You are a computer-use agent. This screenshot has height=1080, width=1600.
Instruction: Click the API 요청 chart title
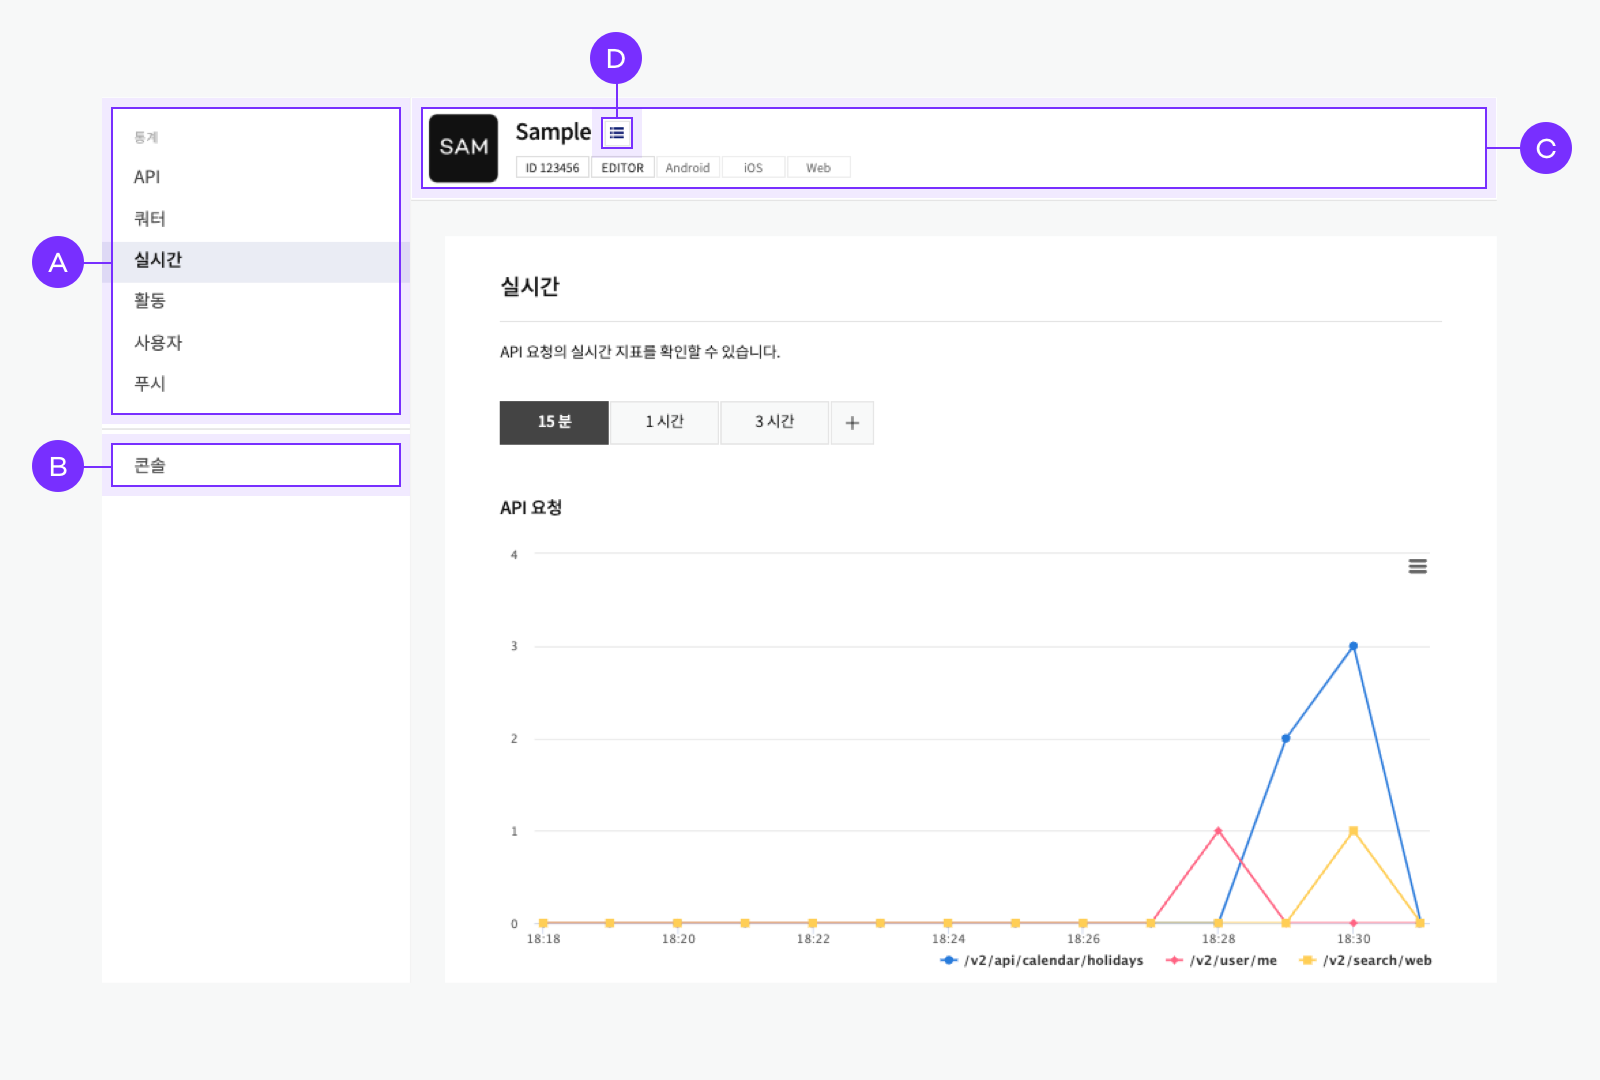tap(531, 508)
